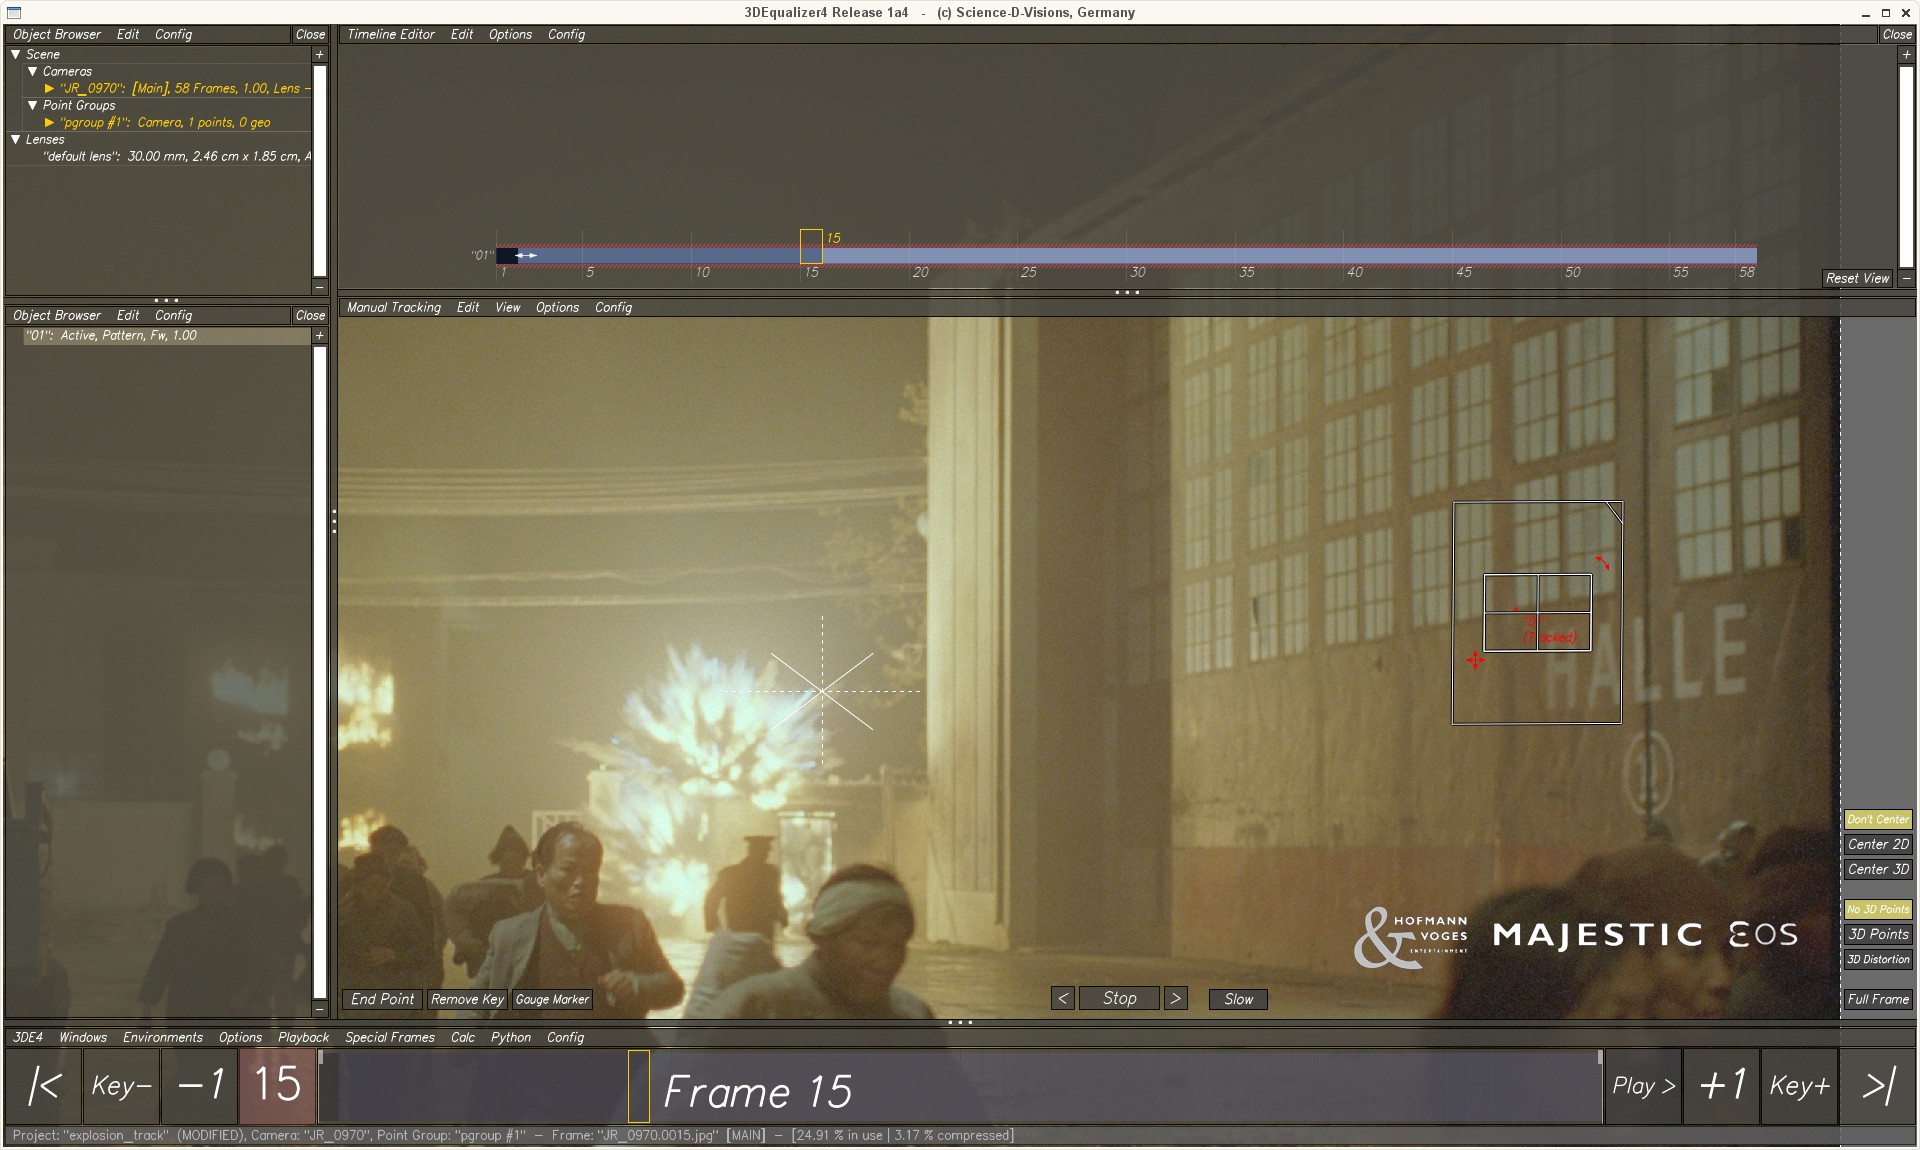Click the Reset View button
The width and height of the screenshot is (1920, 1150).
(x=1857, y=278)
